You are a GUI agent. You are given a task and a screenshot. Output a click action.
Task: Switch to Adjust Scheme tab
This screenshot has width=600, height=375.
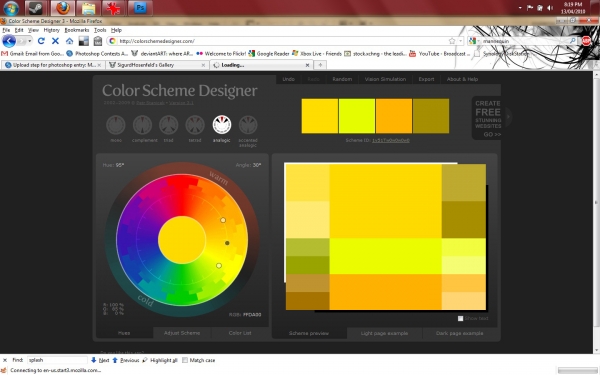tap(182, 333)
